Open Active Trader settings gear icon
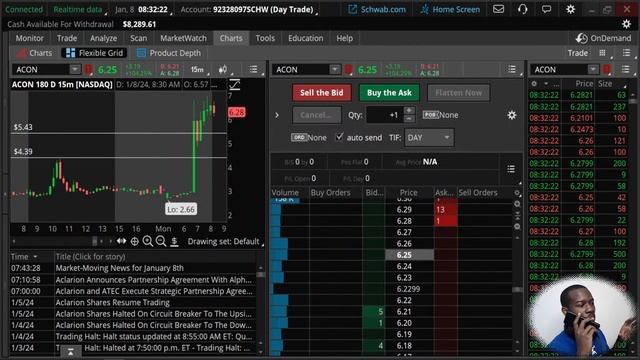The width and height of the screenshot is (640, 360). [511, 115]
